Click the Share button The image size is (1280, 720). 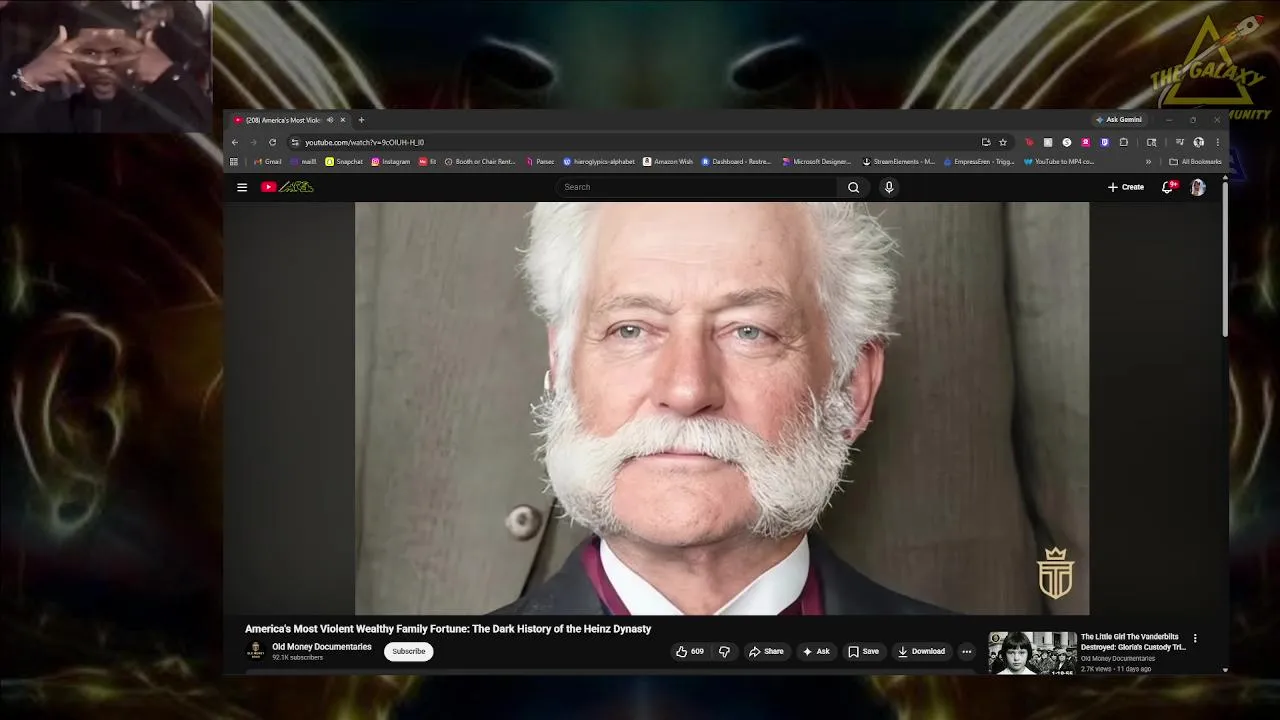tap(766, 651)
